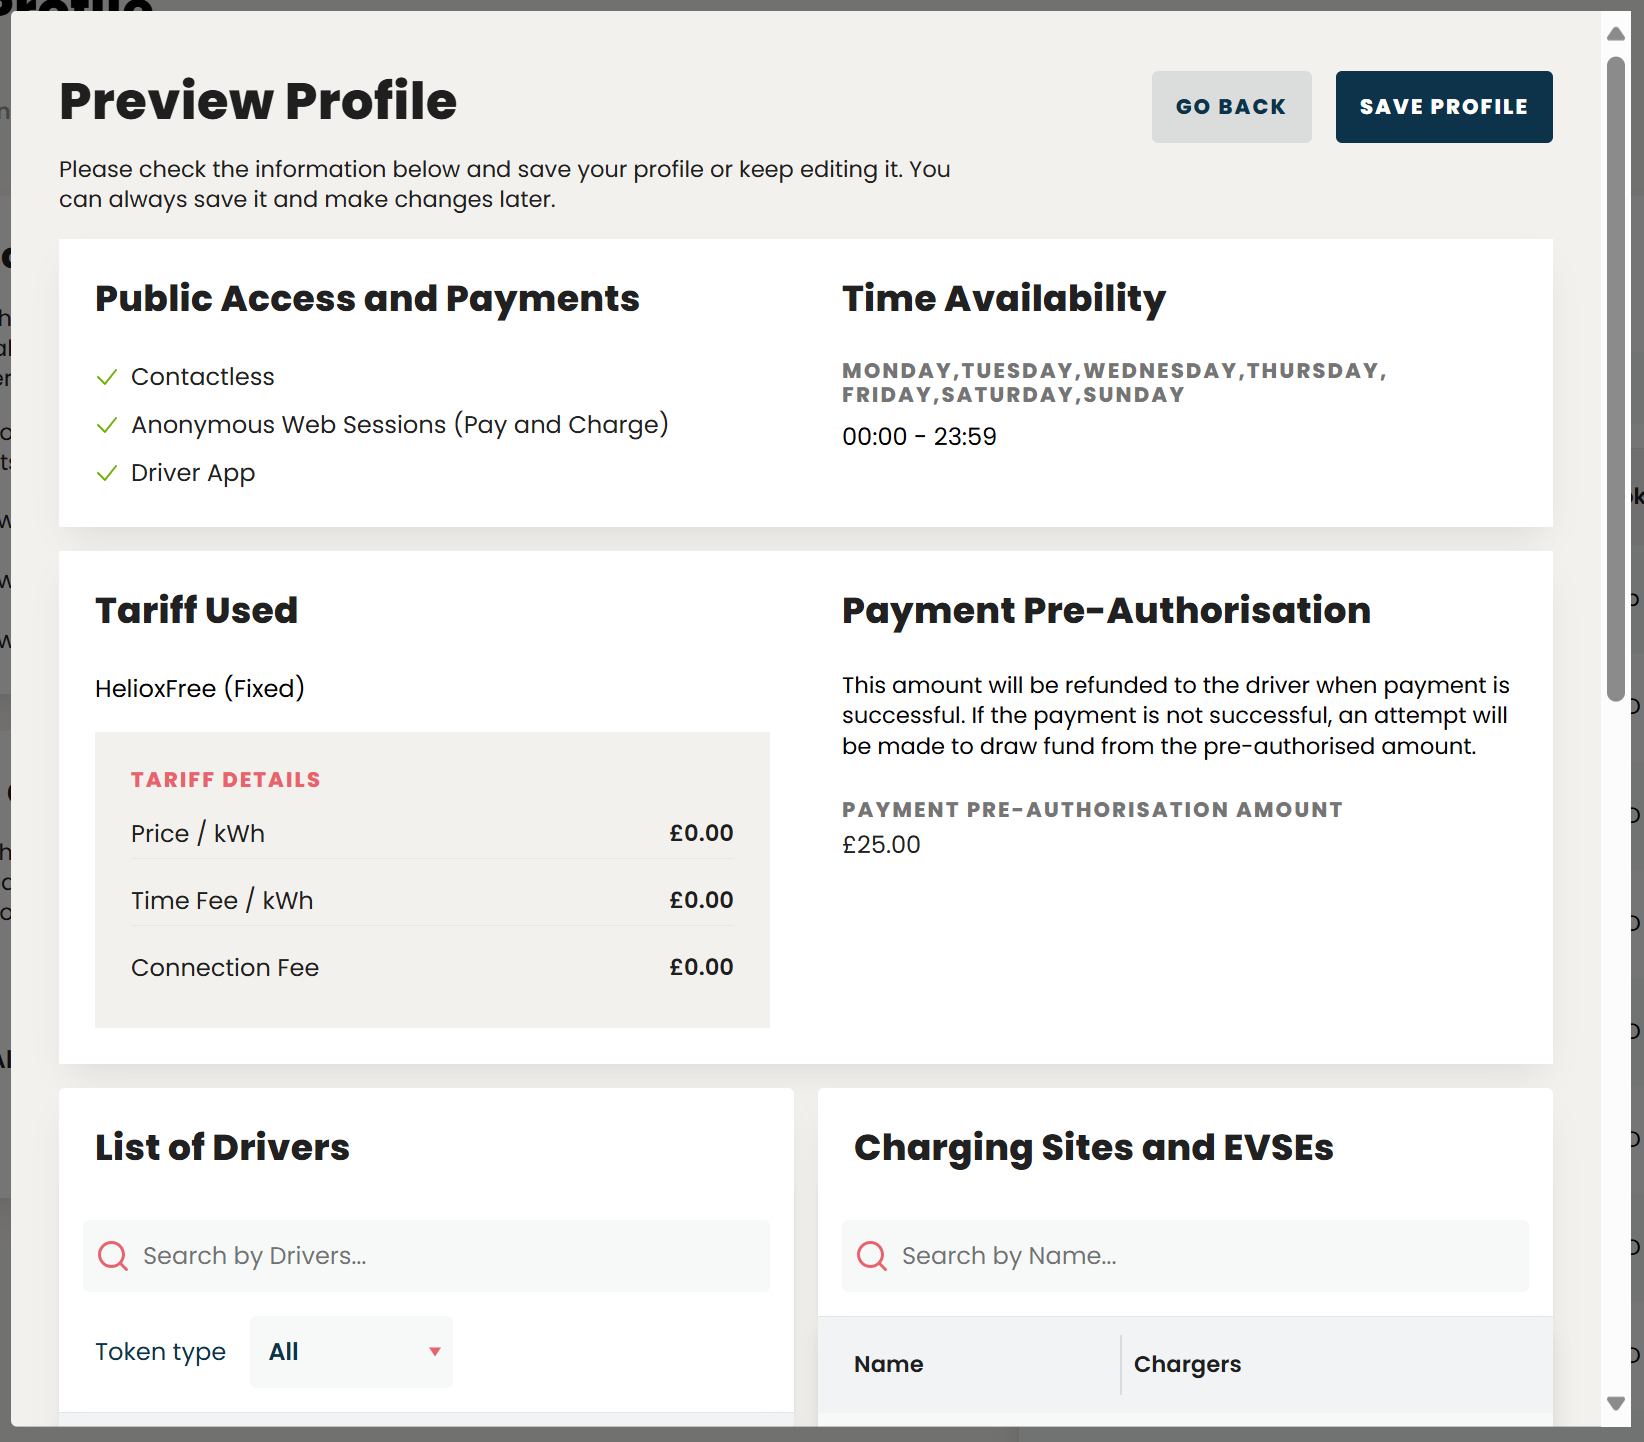Click the scrollbar down arrow

point(1616,1404)
